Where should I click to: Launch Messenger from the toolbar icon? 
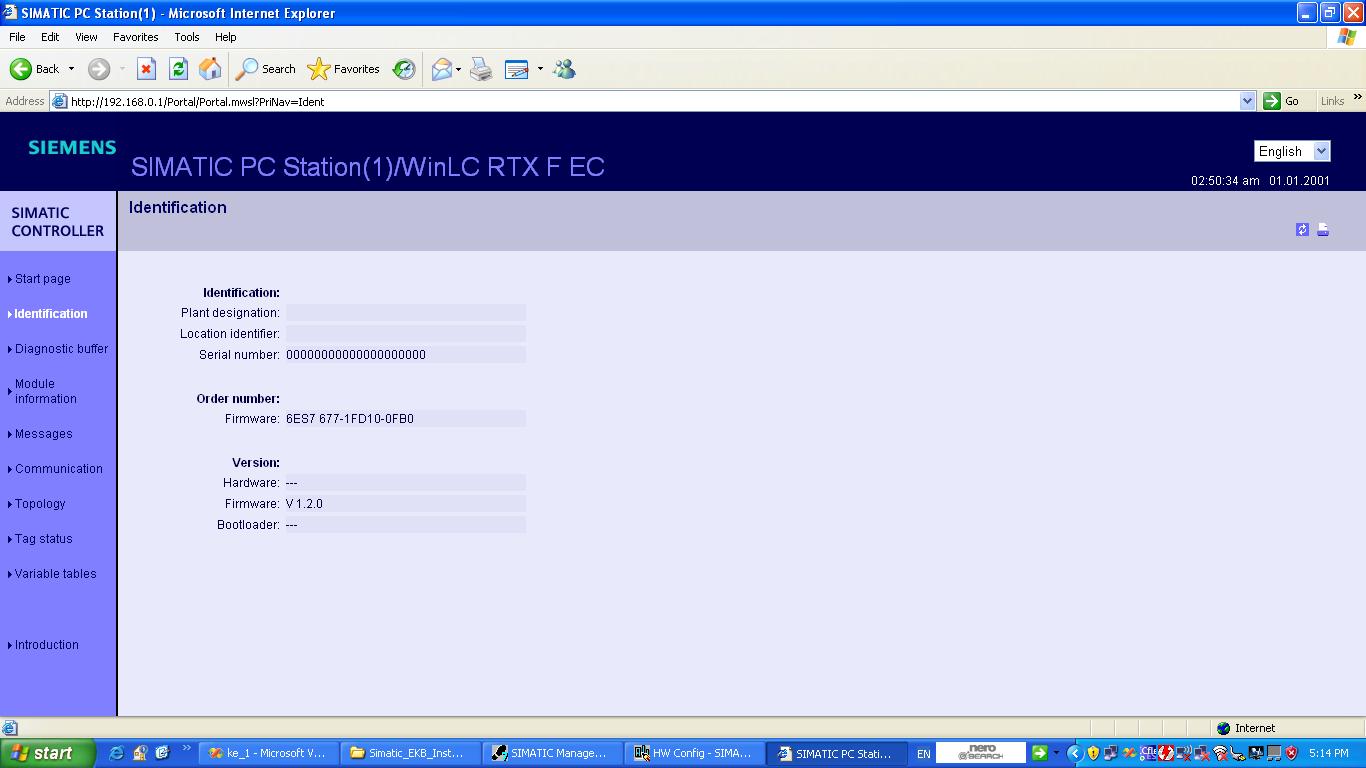pos(564,69)
